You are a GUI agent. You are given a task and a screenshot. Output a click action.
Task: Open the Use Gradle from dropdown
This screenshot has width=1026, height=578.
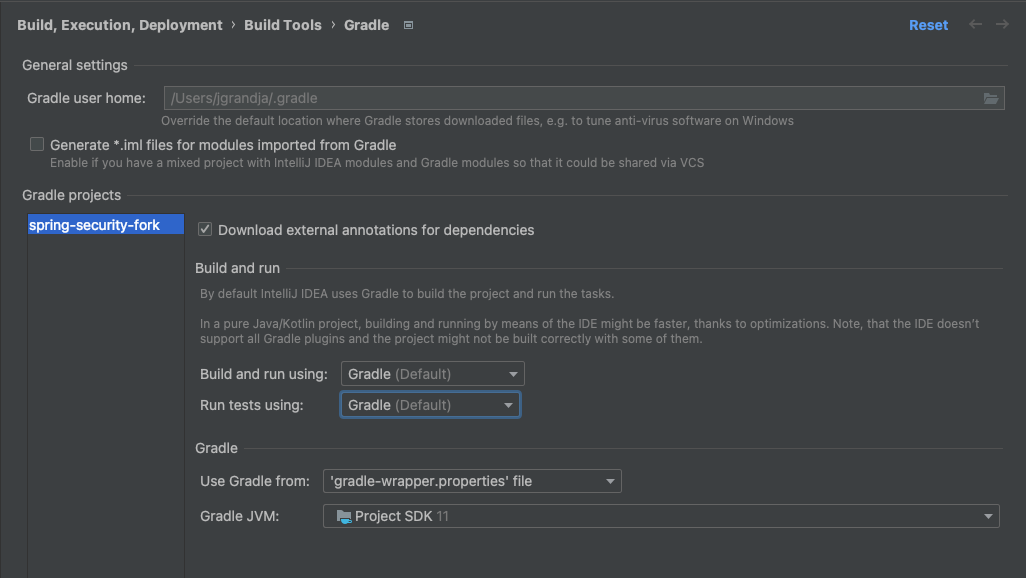click(x=471, y=481)
